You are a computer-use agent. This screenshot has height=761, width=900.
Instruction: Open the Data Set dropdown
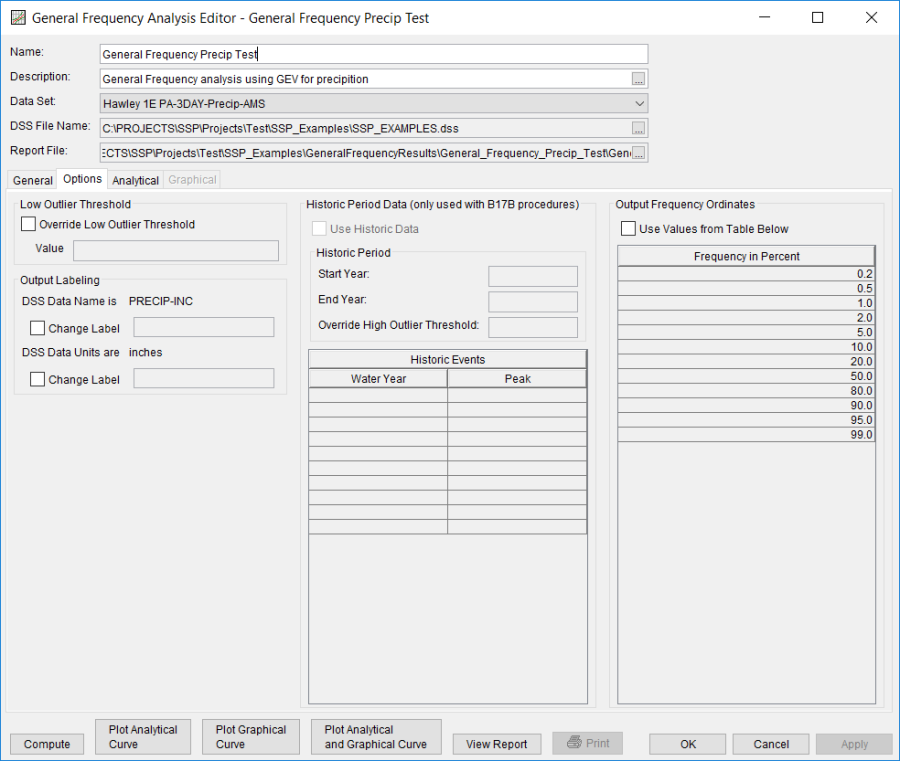coord(639,103)
